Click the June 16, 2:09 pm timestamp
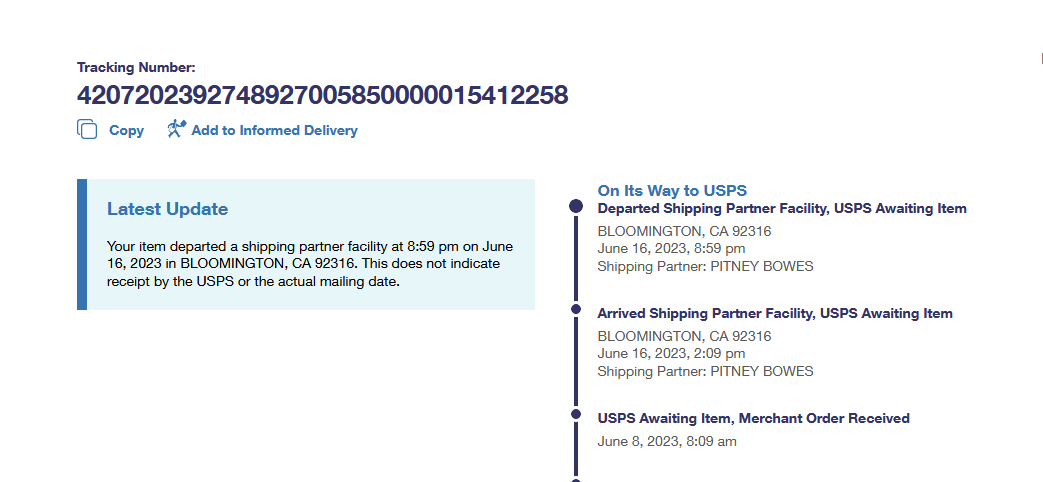The height and width of the screenshot is (482, 1043). click(671, 353)
